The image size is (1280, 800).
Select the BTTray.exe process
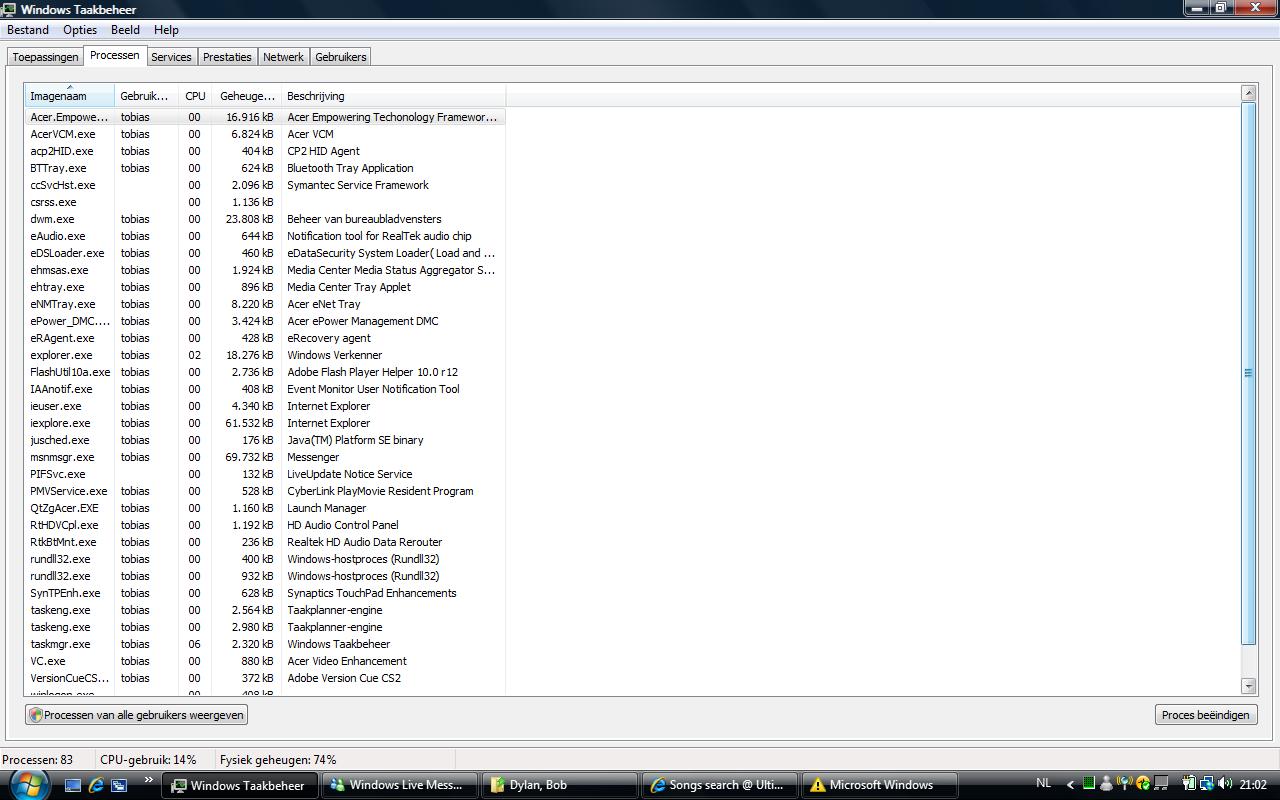pyautogui.click(x=265, y=168)
